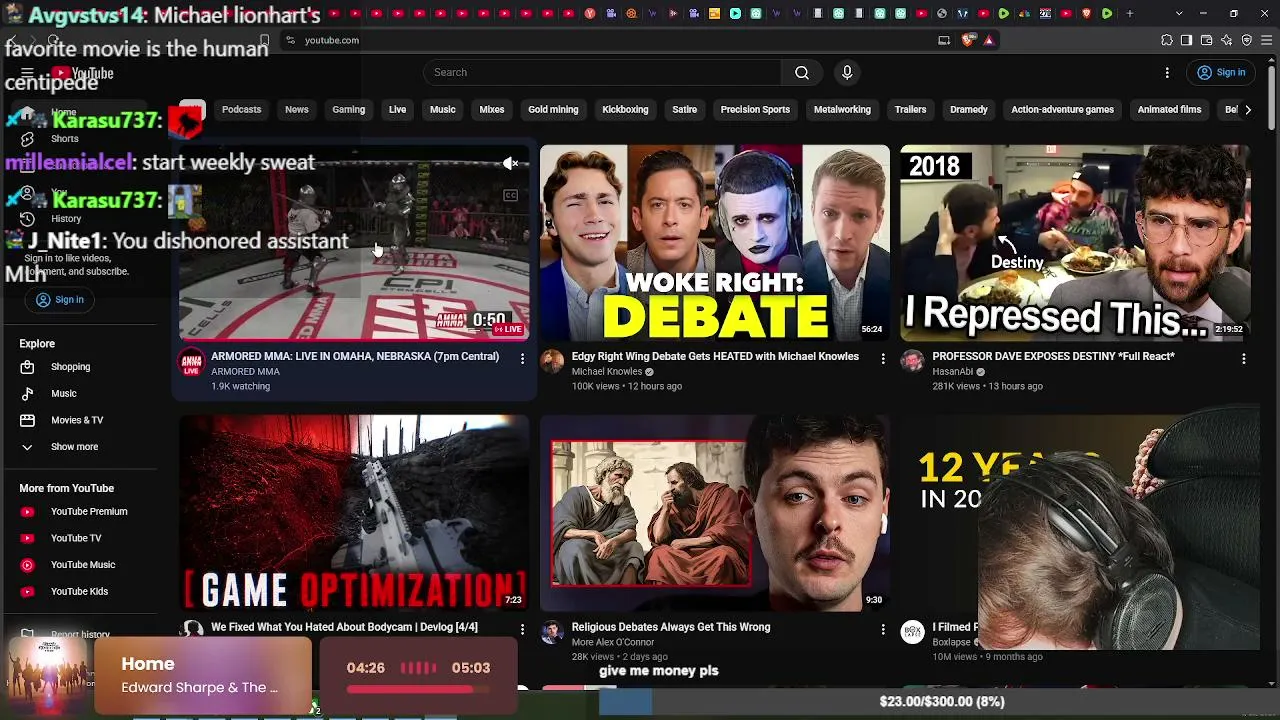Screen dimensions: 1280x720
Task: Open History in the sidebar
Action: pyautogui.click(x=80, y=219)
